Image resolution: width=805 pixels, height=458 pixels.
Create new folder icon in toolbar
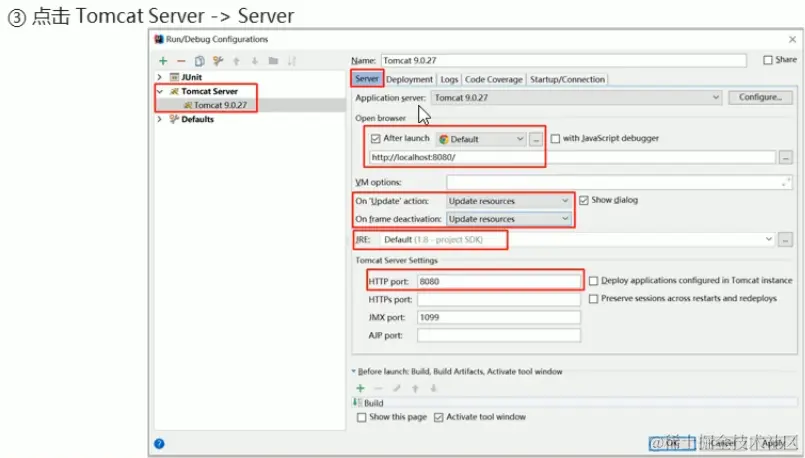[x=273, y=61]
